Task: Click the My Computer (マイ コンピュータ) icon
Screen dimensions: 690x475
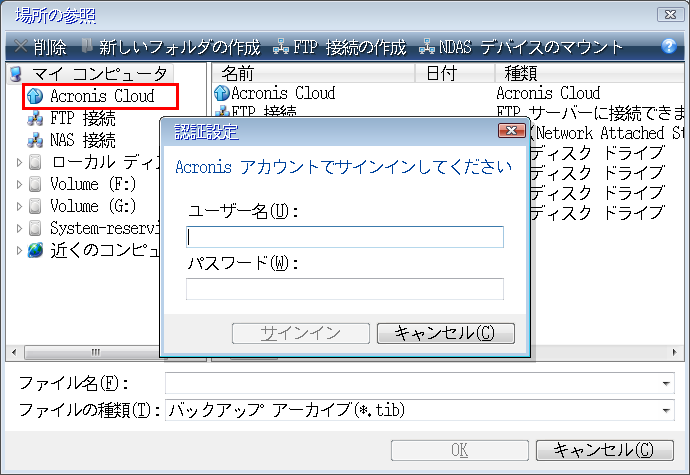Action: (x=16, y=74)
